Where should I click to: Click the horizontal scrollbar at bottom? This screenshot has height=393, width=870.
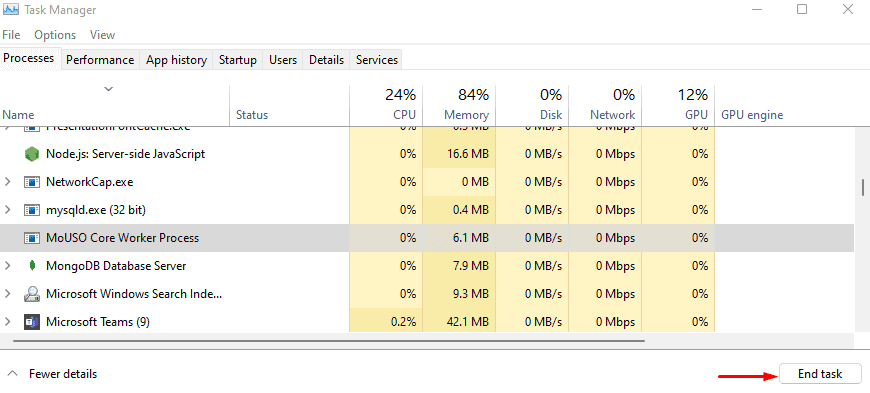(x=328, y=340)
